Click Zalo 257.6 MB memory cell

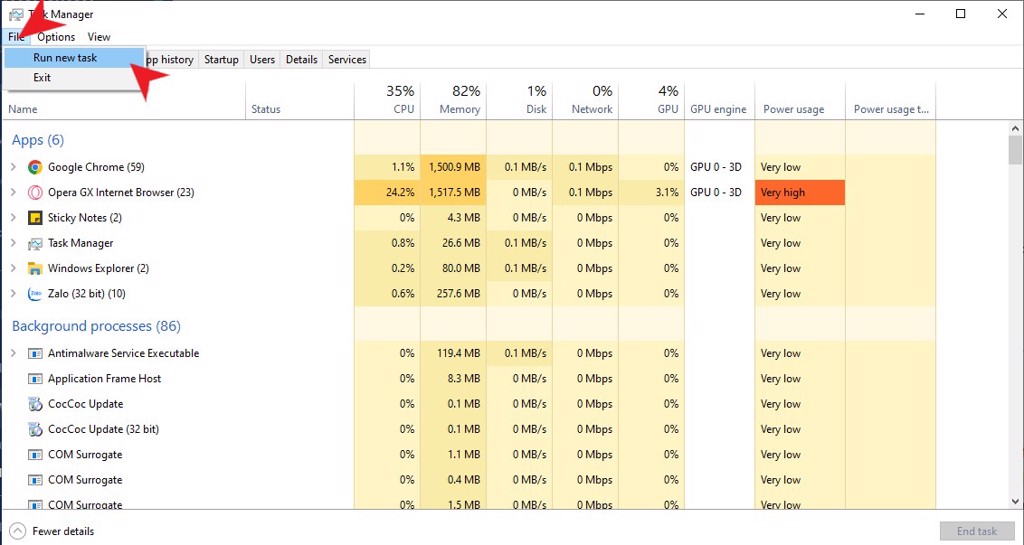point(453,294)
